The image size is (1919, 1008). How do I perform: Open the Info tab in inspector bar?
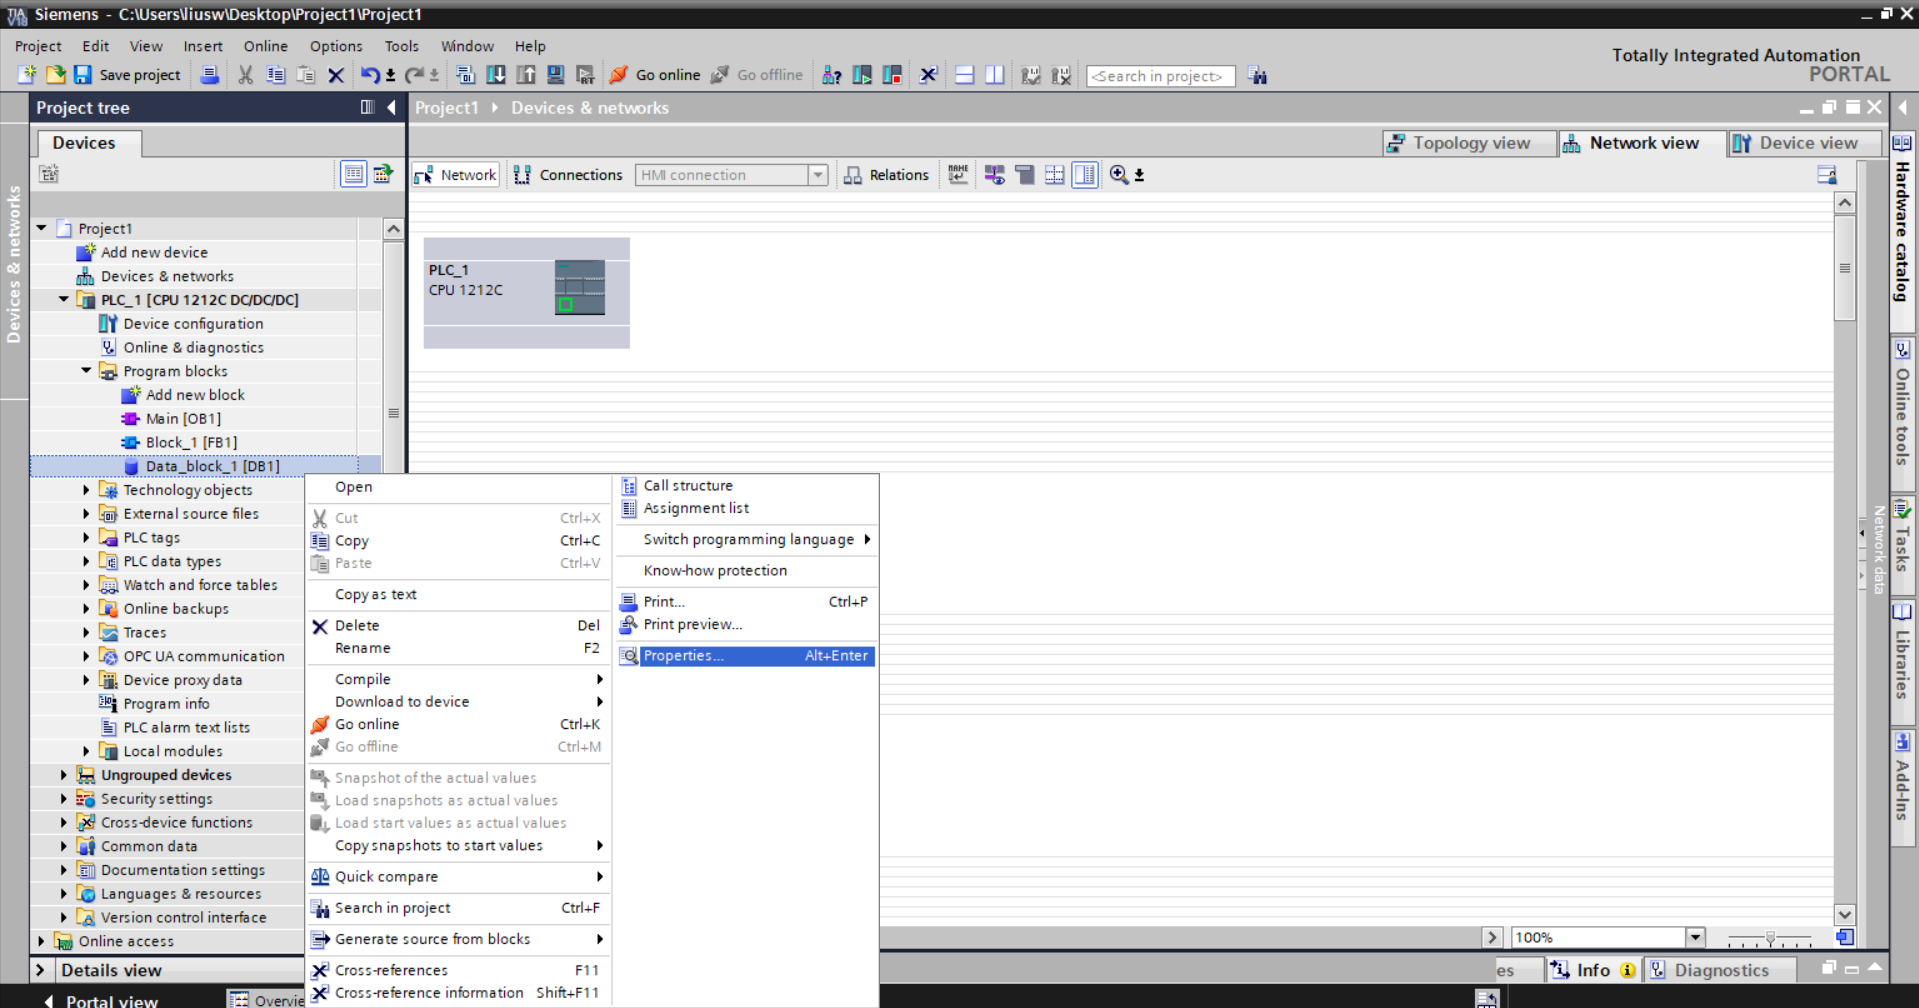click(x=1592, y=970)
